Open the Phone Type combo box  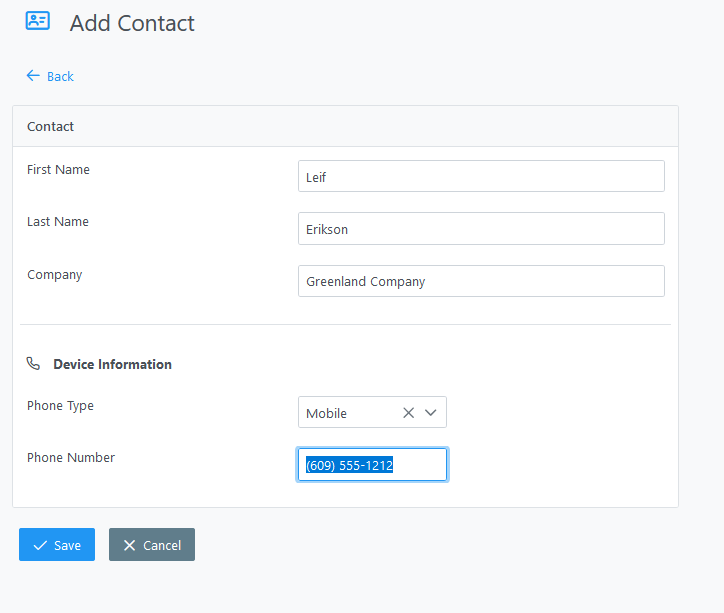coord(372,412)
